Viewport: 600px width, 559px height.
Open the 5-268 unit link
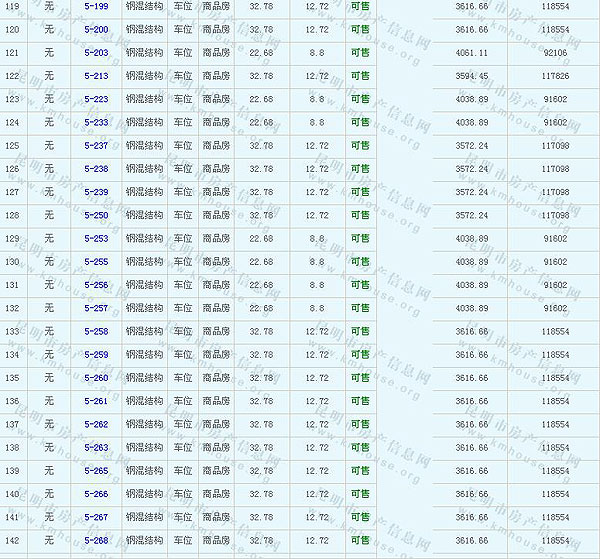96,540
